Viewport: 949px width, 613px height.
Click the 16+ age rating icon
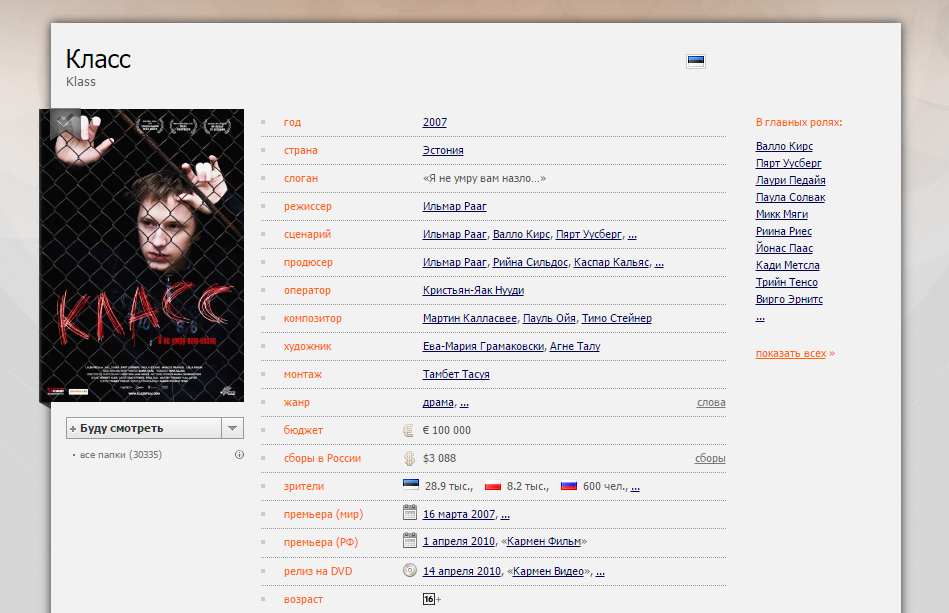(x=430, y=599)
